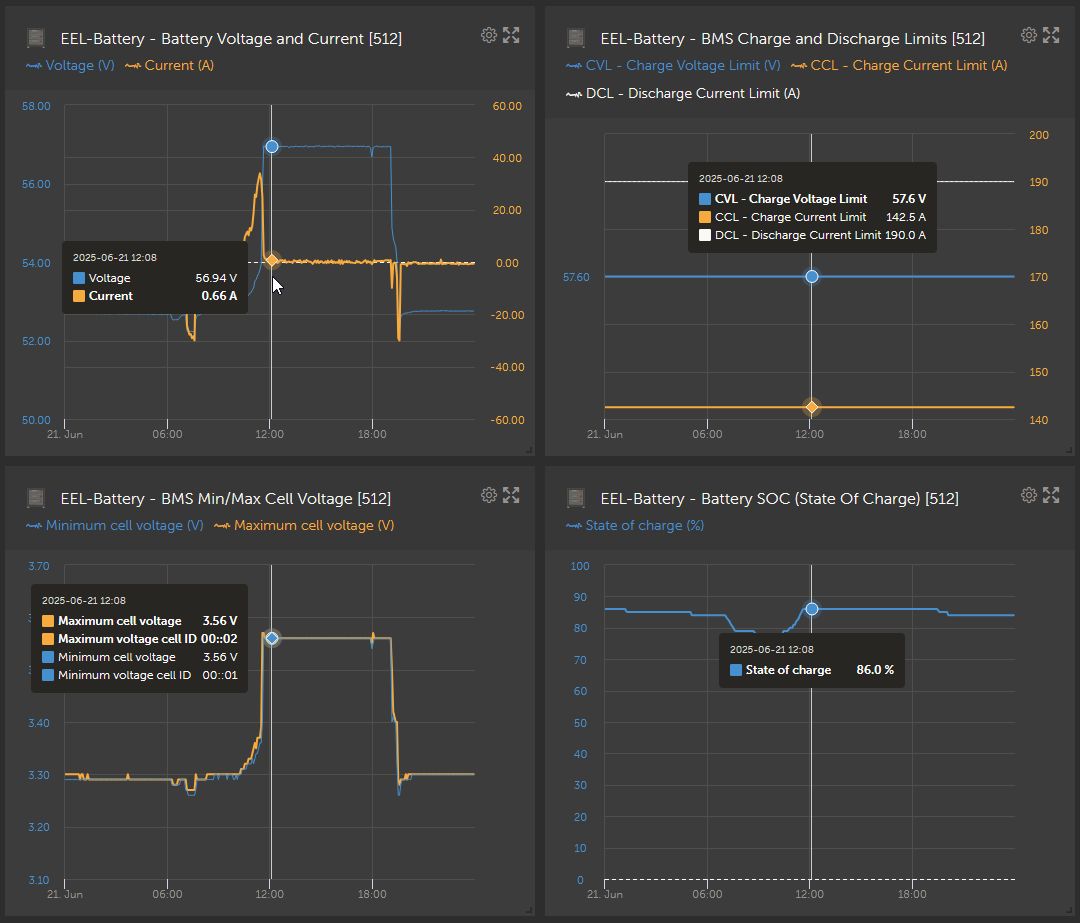Expand BMS Charge and Discharge Limits widget fullscreen

(1051, 35)
